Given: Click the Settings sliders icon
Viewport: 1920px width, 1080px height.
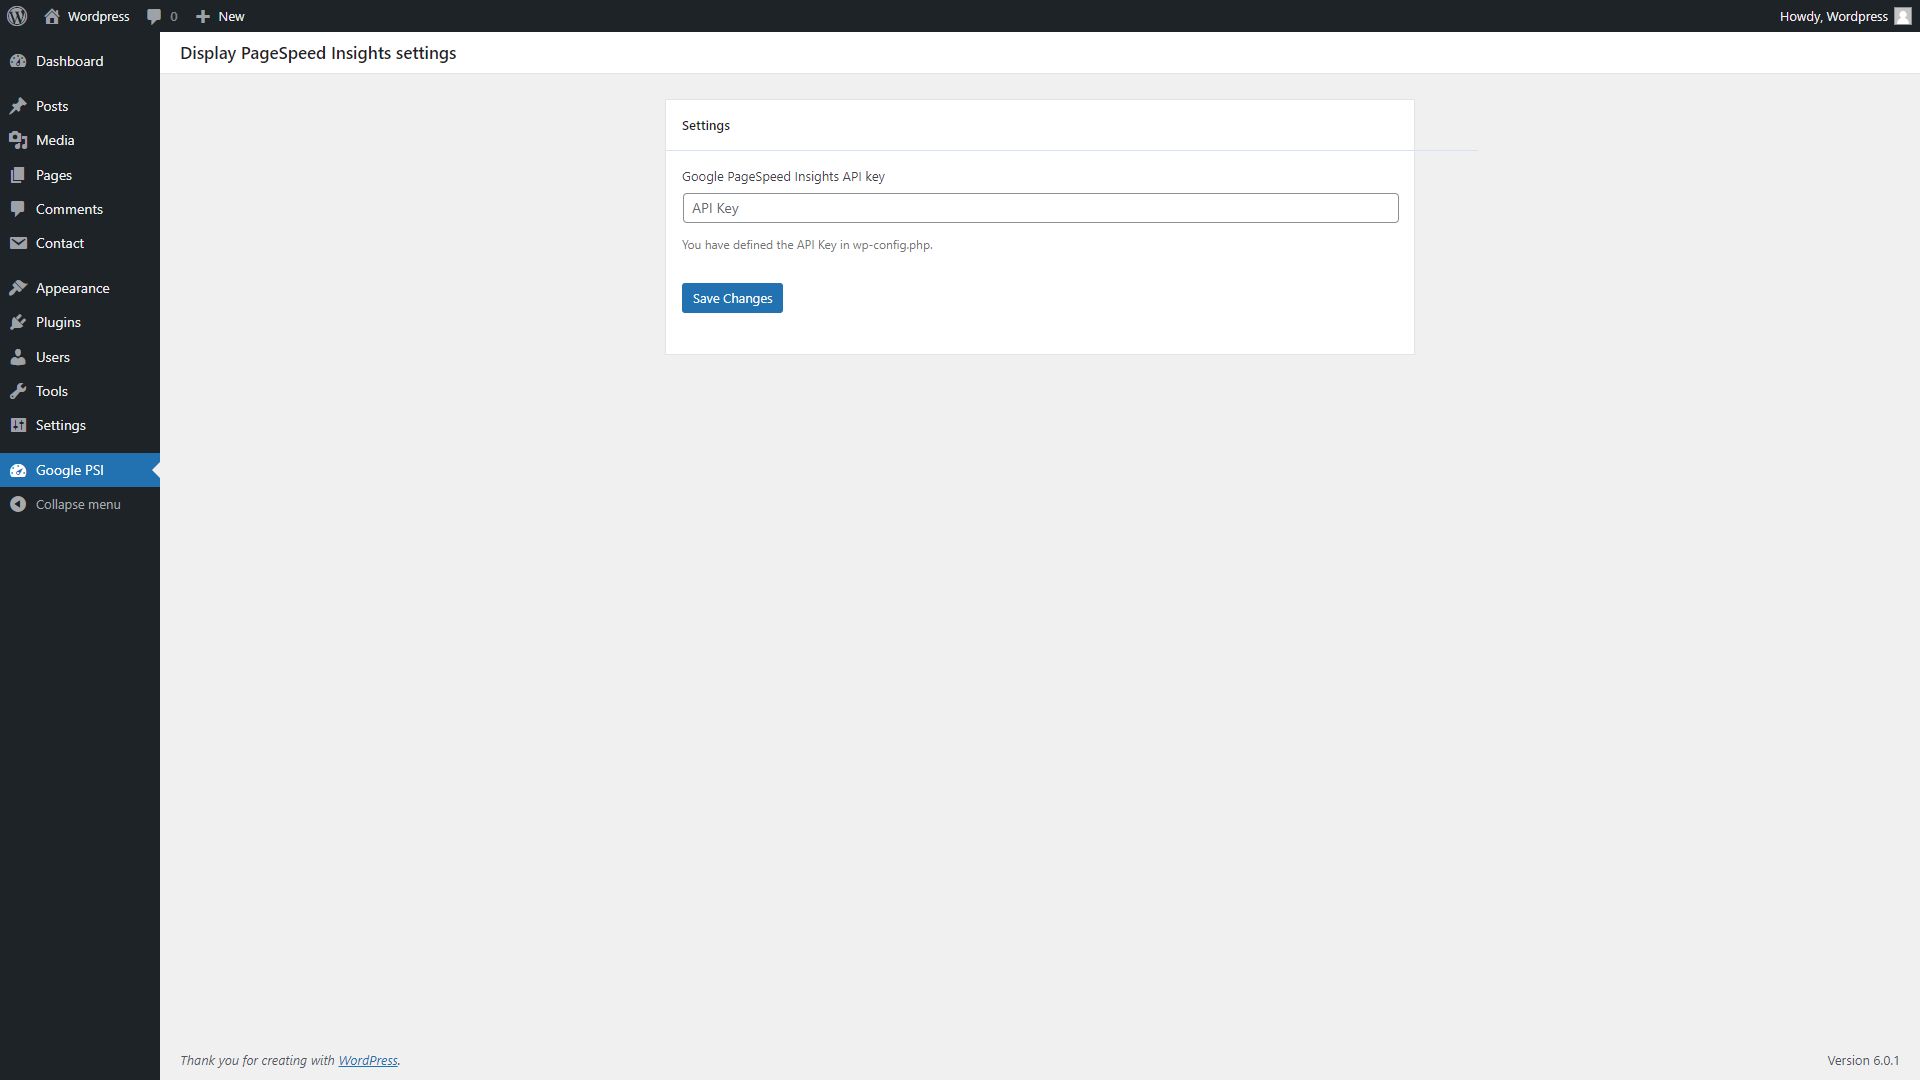Looking at the screenshot, I should (x=18, y=425).
